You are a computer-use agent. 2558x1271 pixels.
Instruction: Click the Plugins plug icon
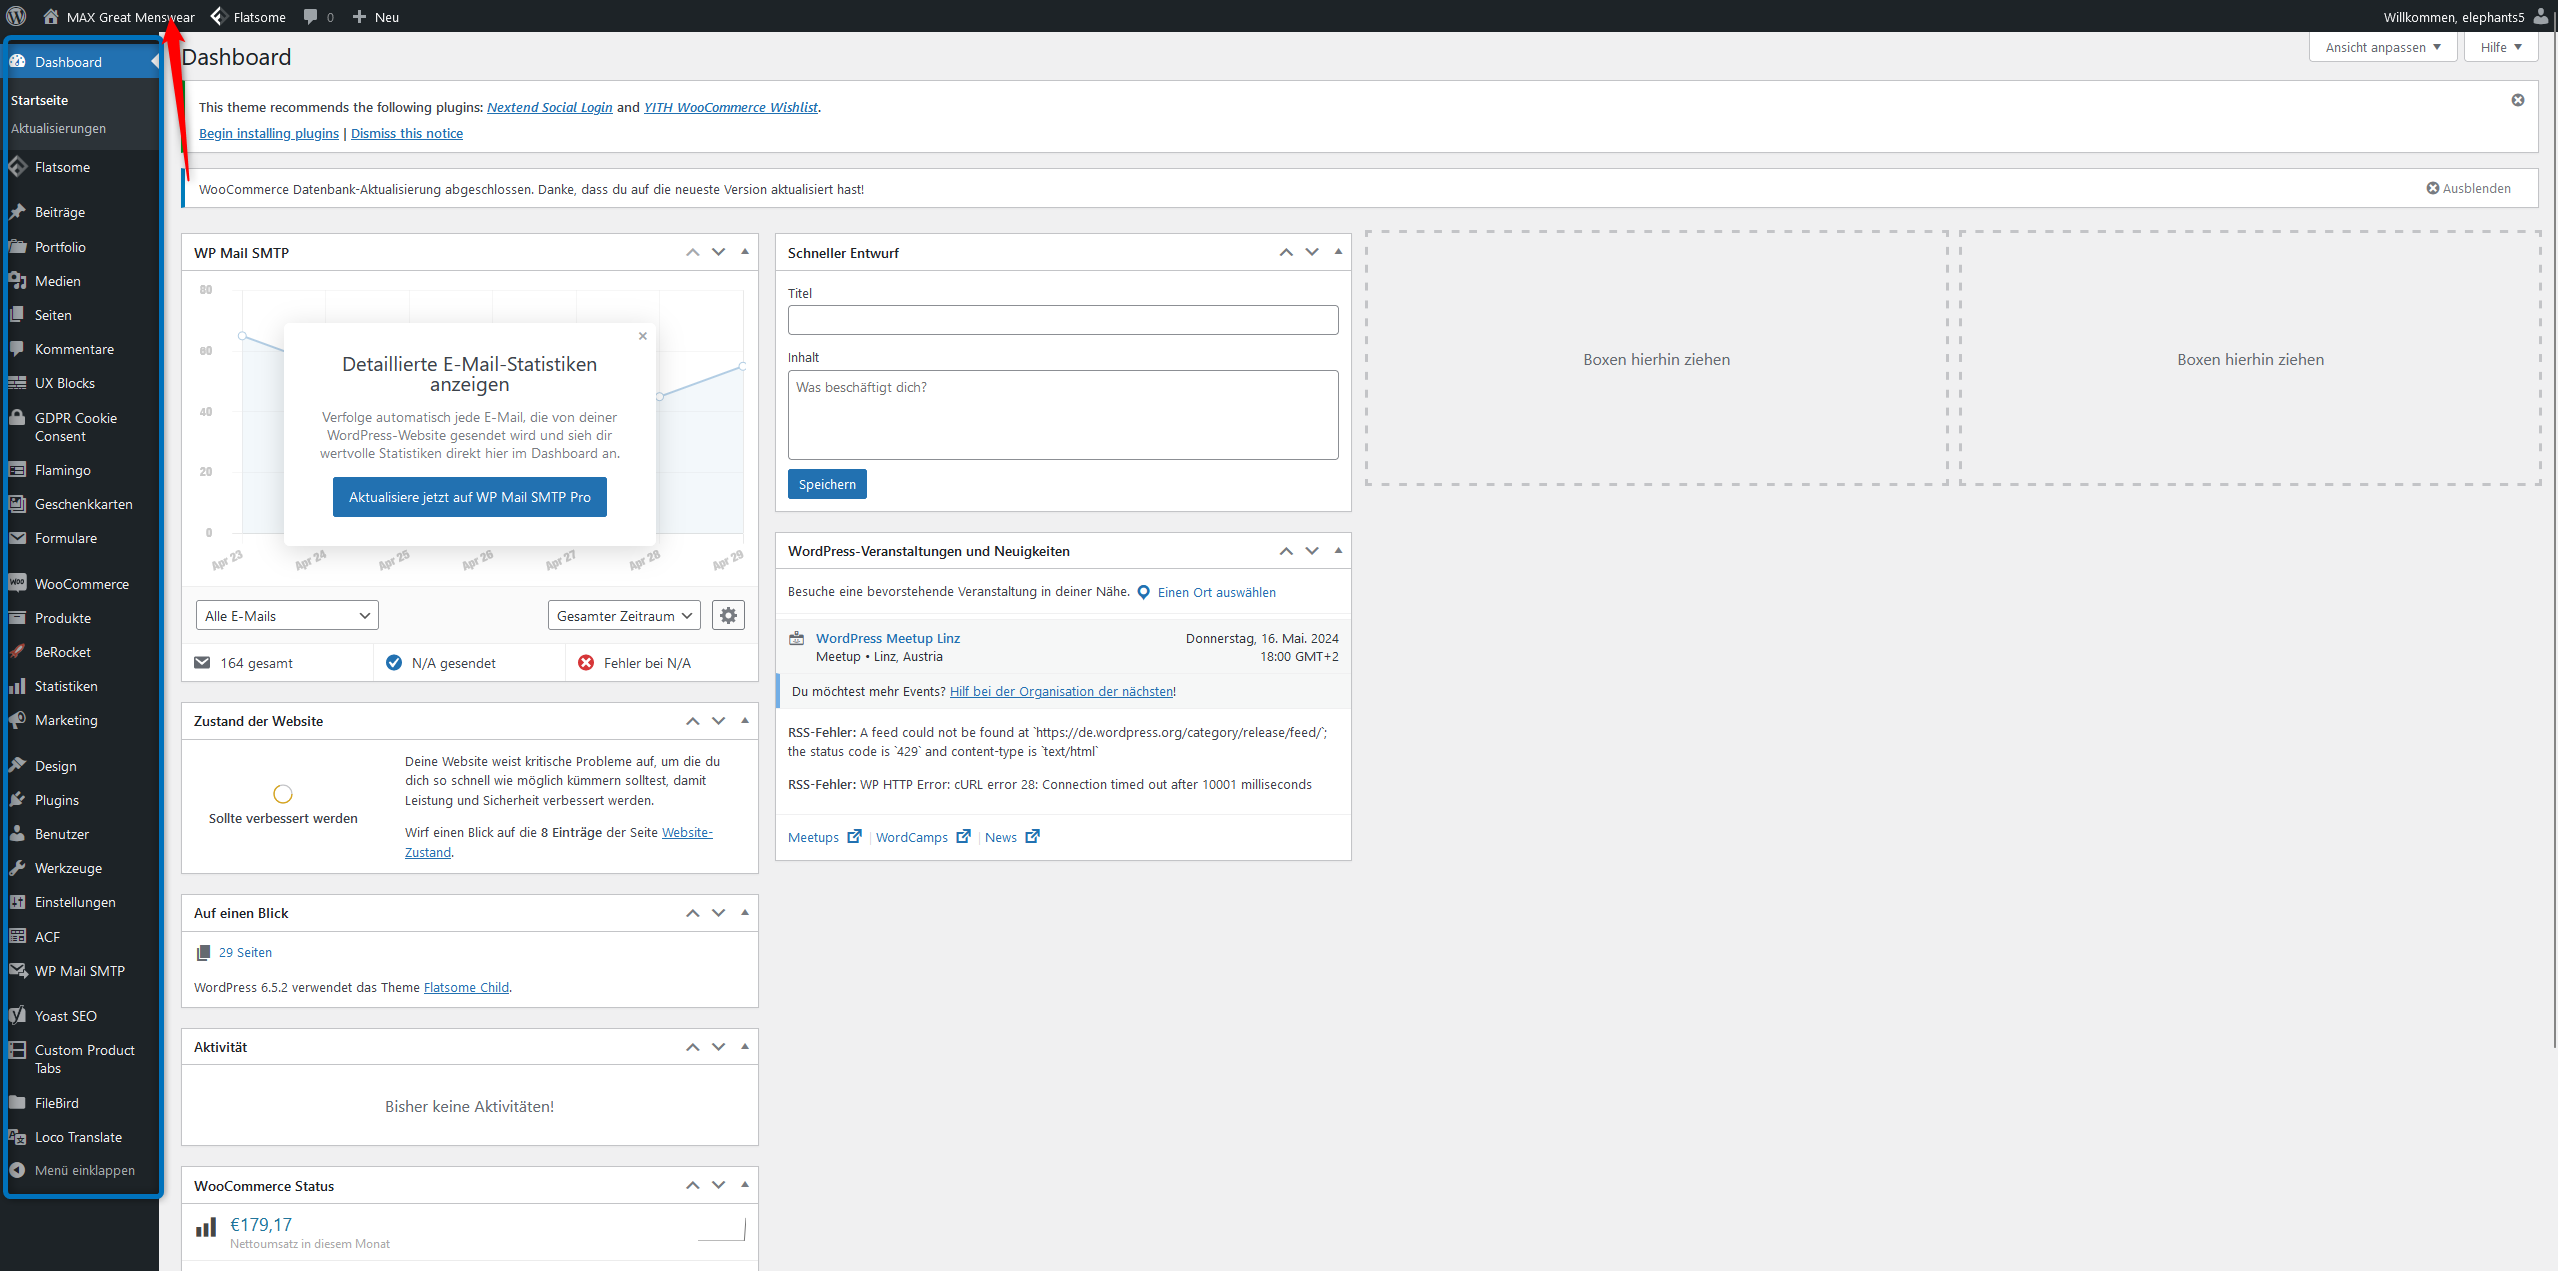(17, 800)
